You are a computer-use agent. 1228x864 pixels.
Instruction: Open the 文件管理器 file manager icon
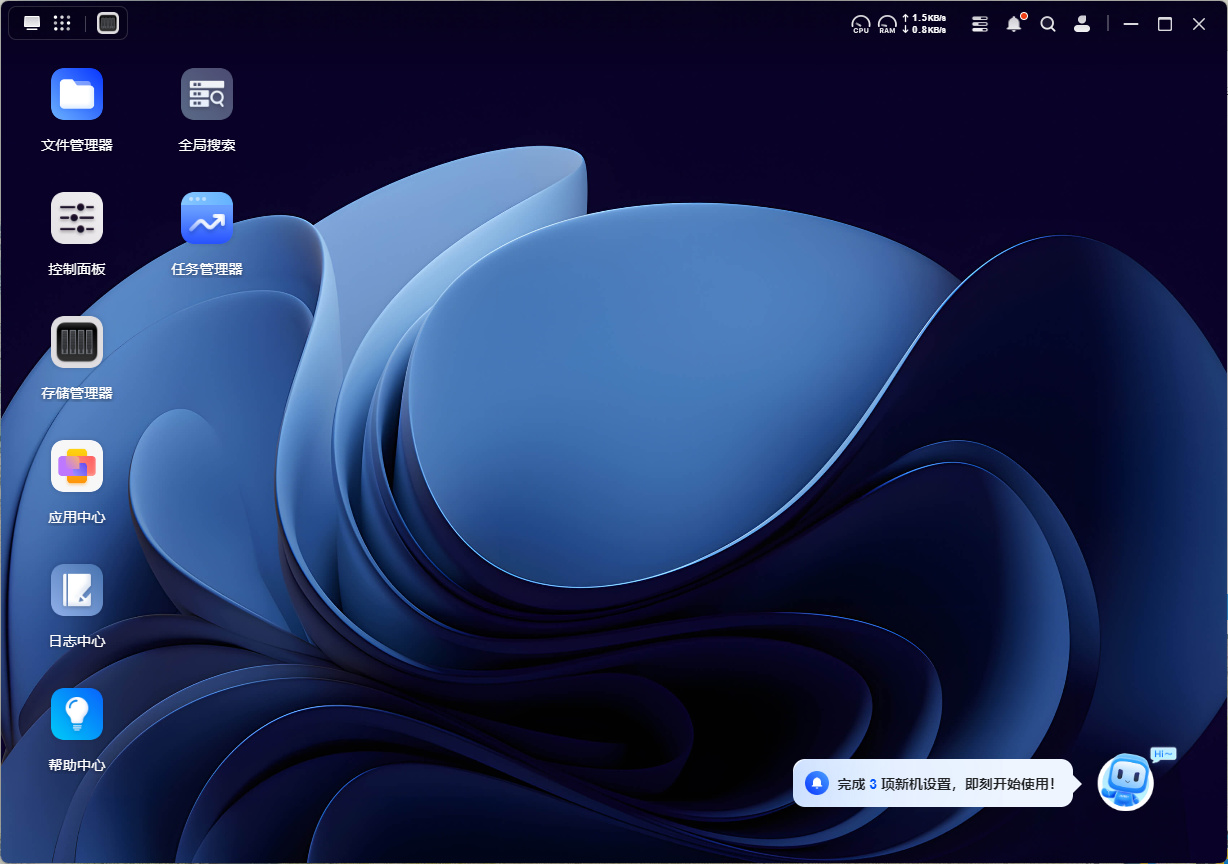tap(77, 94)
